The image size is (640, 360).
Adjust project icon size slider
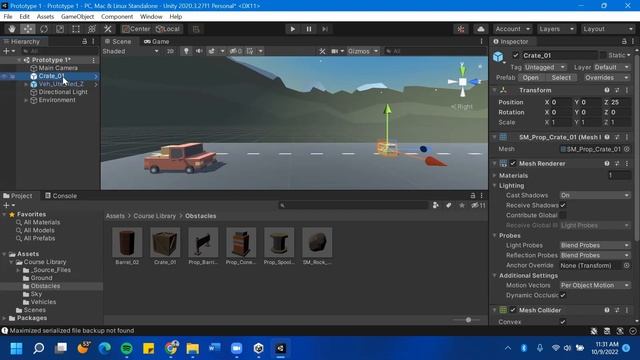(469, 320)
